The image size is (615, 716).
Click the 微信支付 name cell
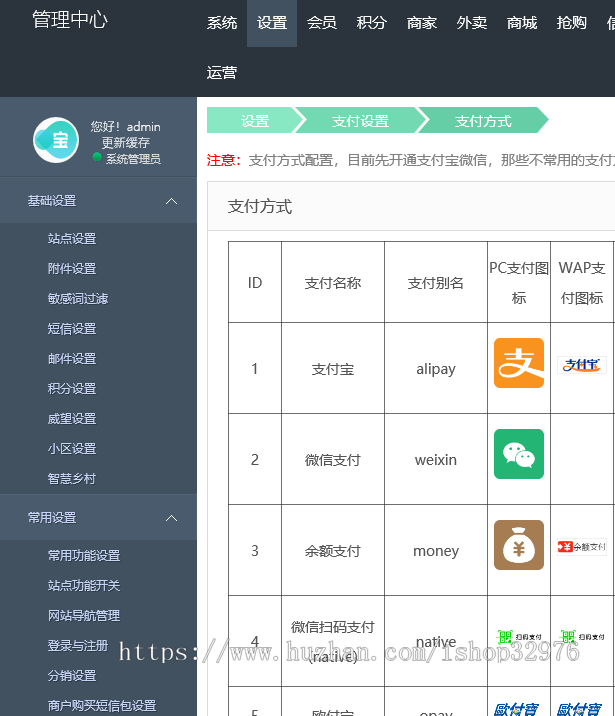[x=333, y=459]
